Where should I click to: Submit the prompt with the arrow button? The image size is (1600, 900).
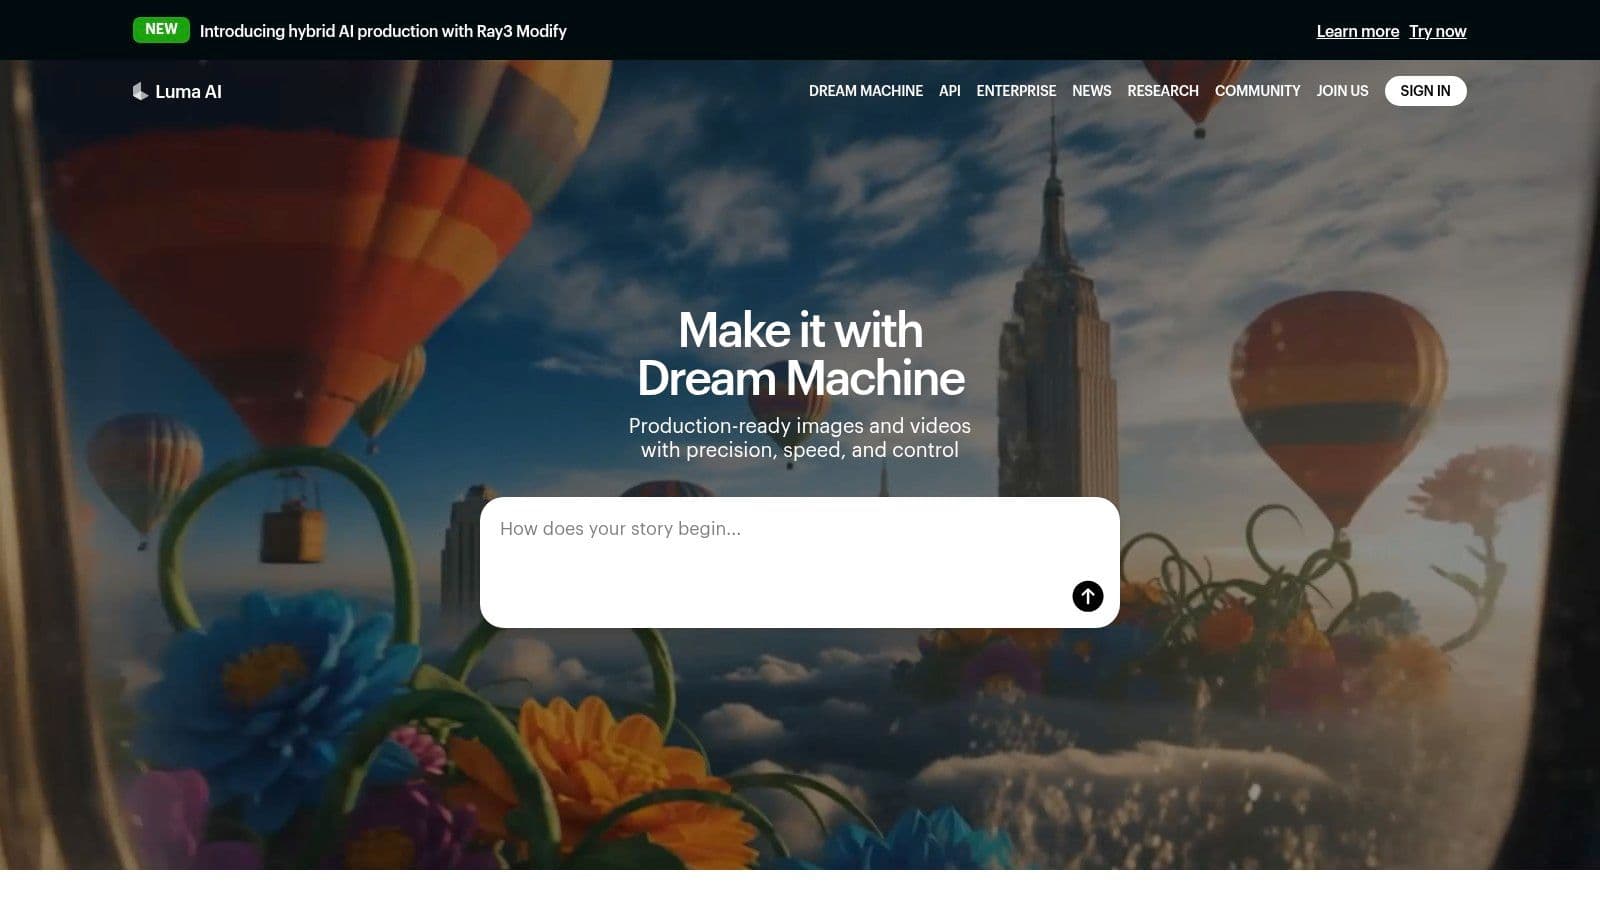1087,596
